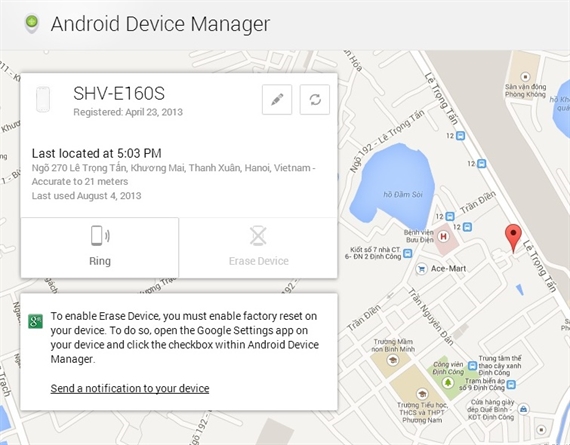Screen dimensions: 570x445
Task: Click the Công viên Định Công tree icon
Action: click(x=448, y=382)
